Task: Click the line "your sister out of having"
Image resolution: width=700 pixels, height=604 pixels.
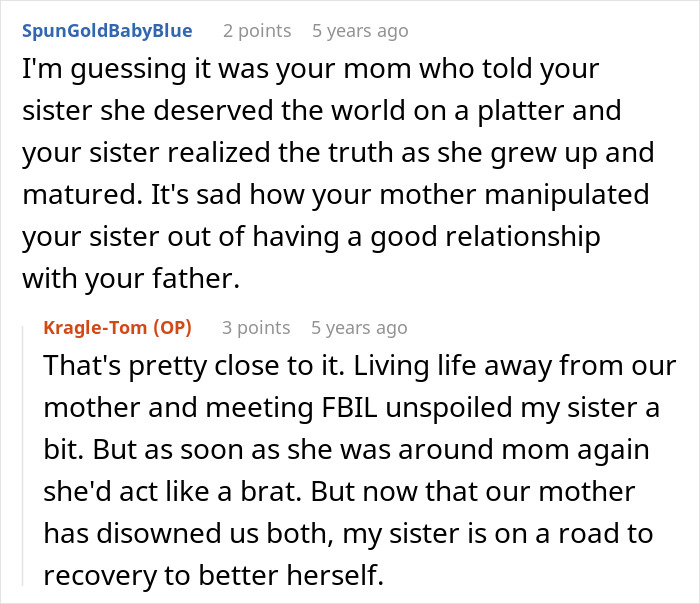Action: point(311,237)
